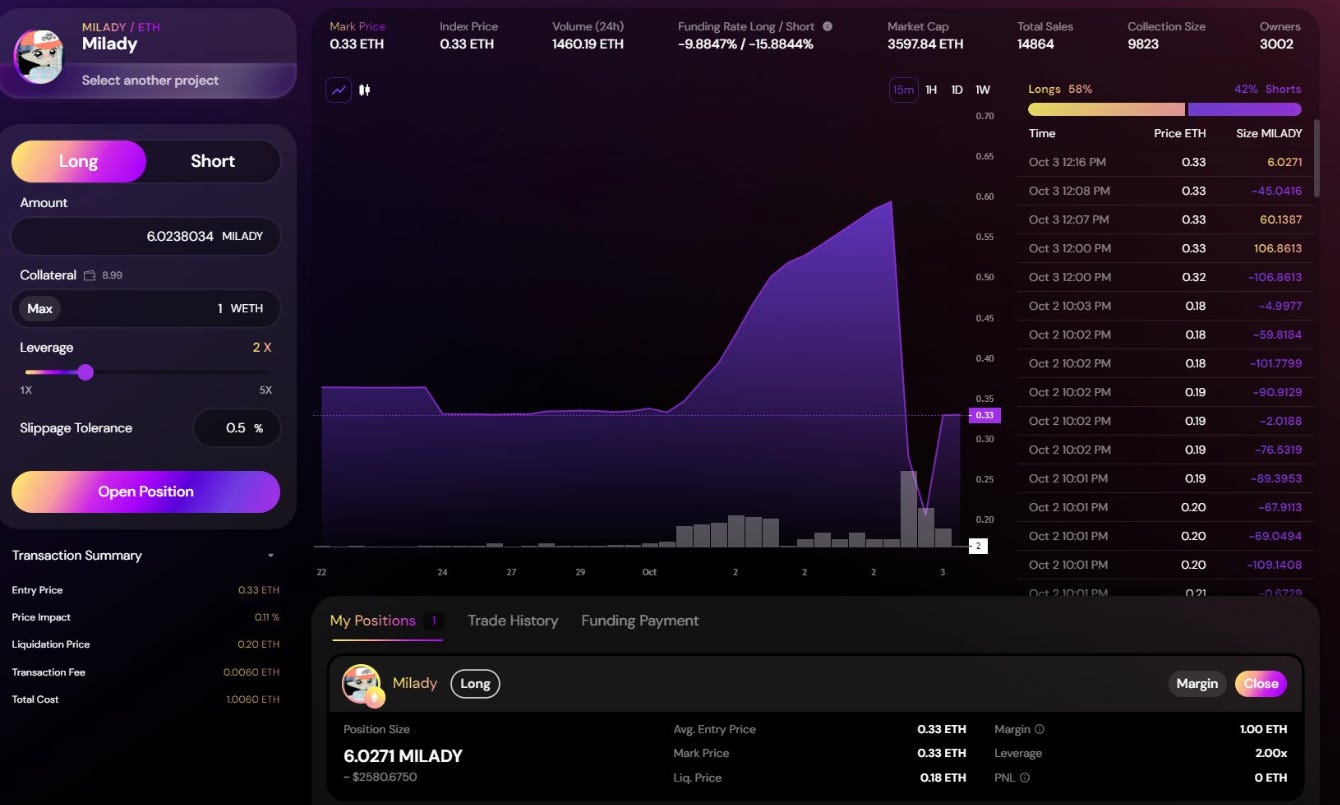Click the Oct 2 10:03 PM trade row

coord(1165,306)
